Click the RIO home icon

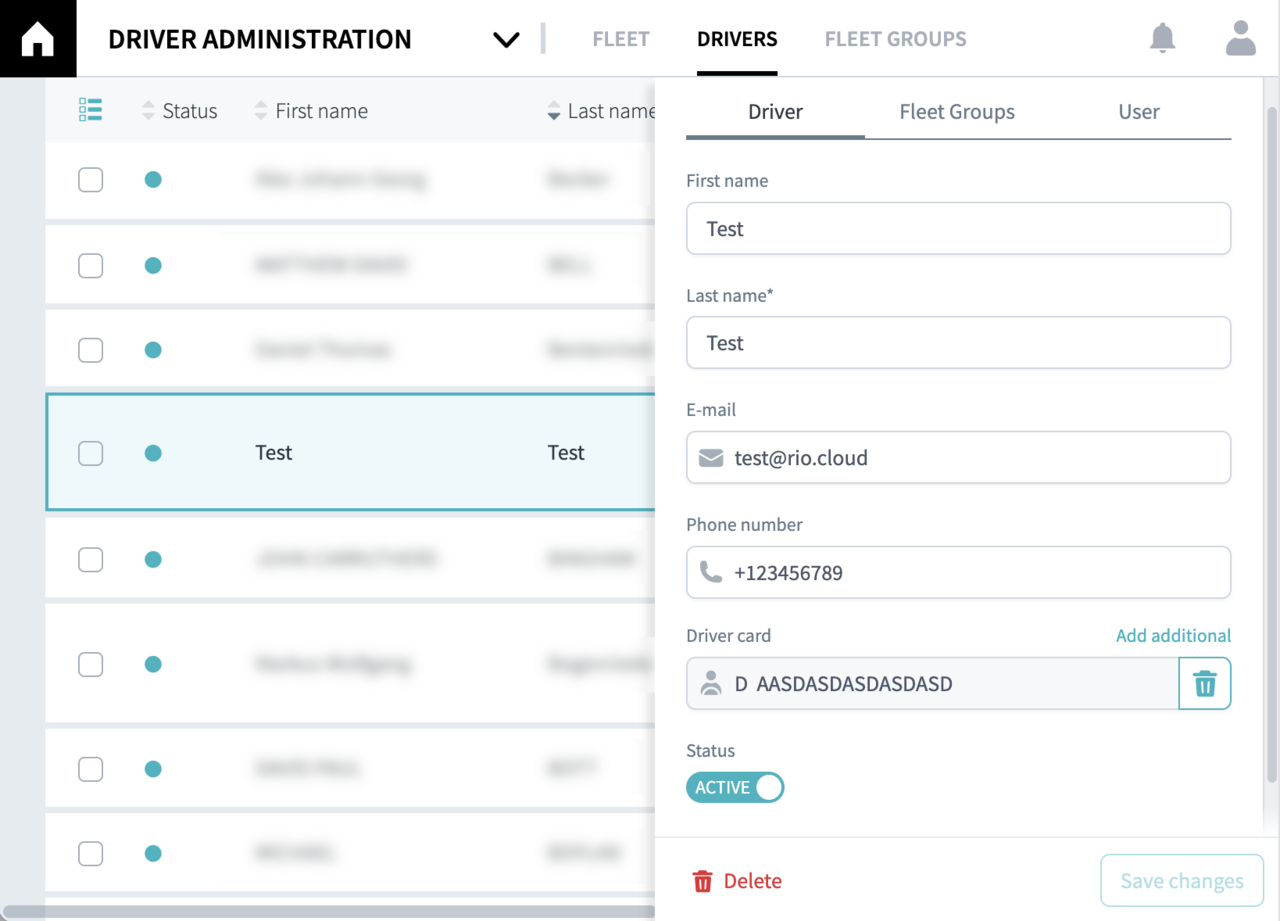[x=38, y=38]
